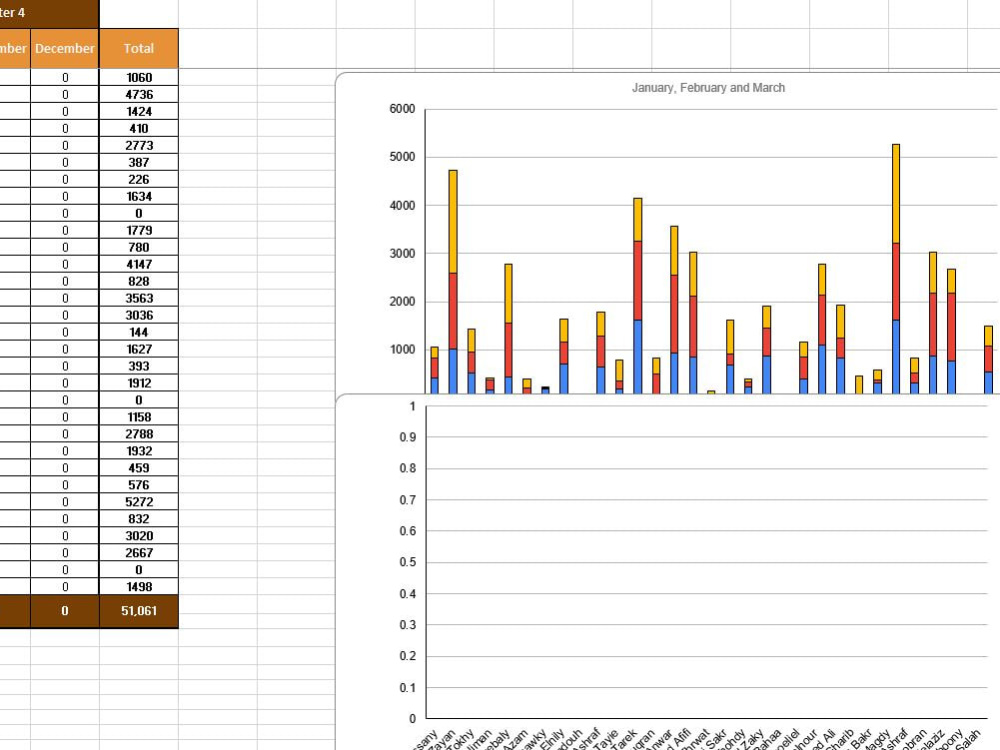Click the total cell showing 1932
The image size is (1000, 750).
(x=138, y=451)
